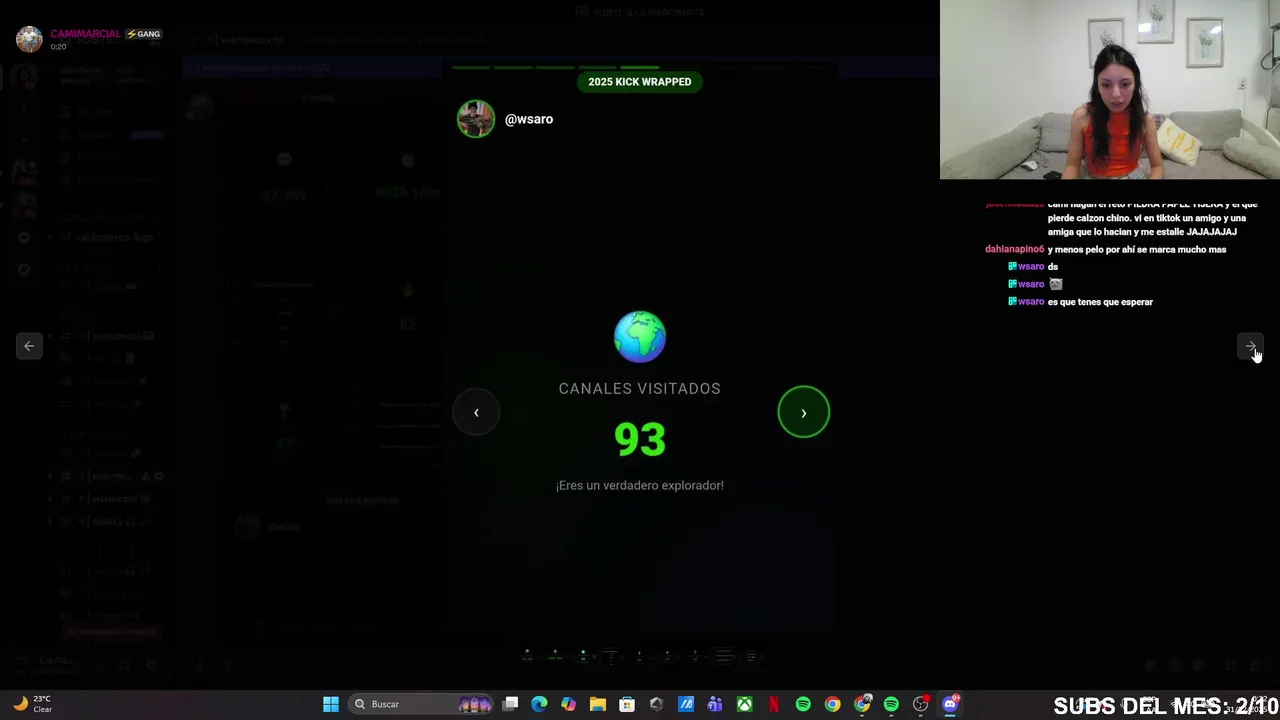Open Microsoft Store from the taskbar
Image resolution: width=1280 pixels, height=720 pixels.
click(627, 704)
